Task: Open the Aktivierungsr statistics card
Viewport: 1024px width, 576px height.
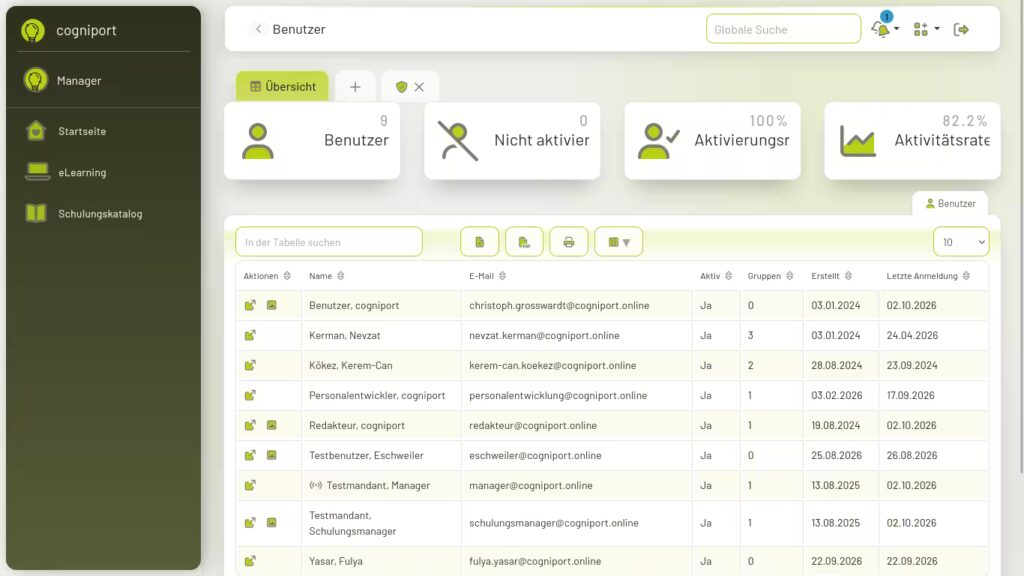Action: [712, 140]
